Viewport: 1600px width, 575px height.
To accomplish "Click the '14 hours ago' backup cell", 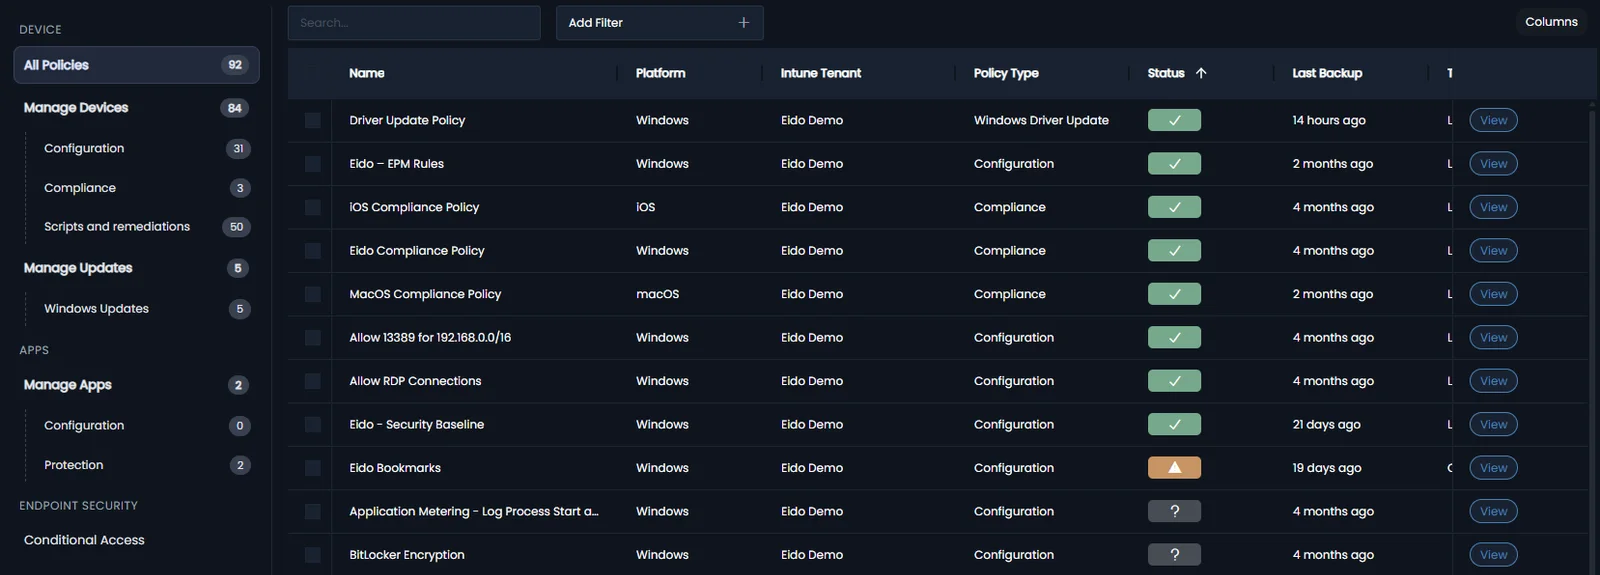I will [1329, 120].
